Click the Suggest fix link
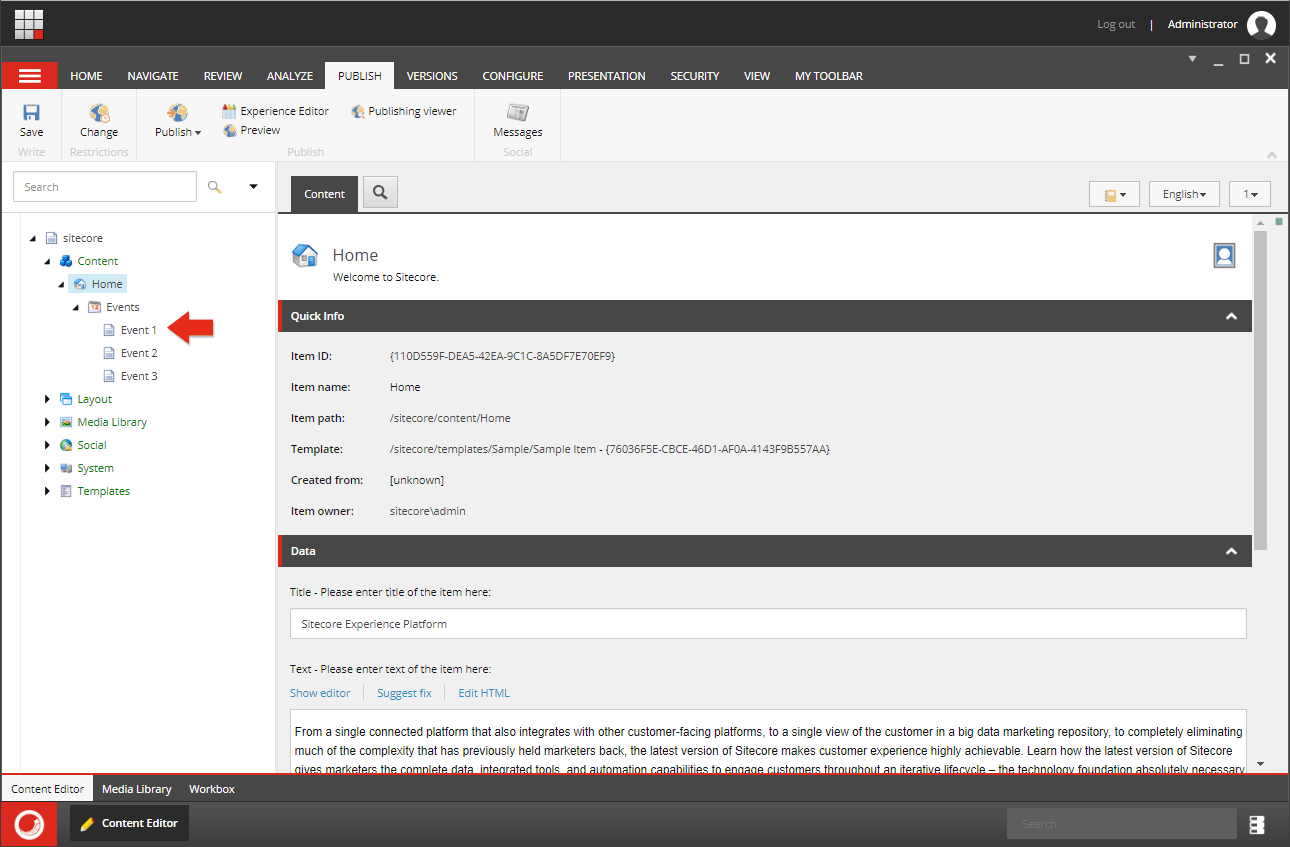Viewport: 1290px width, 847px height. (404, 693)
